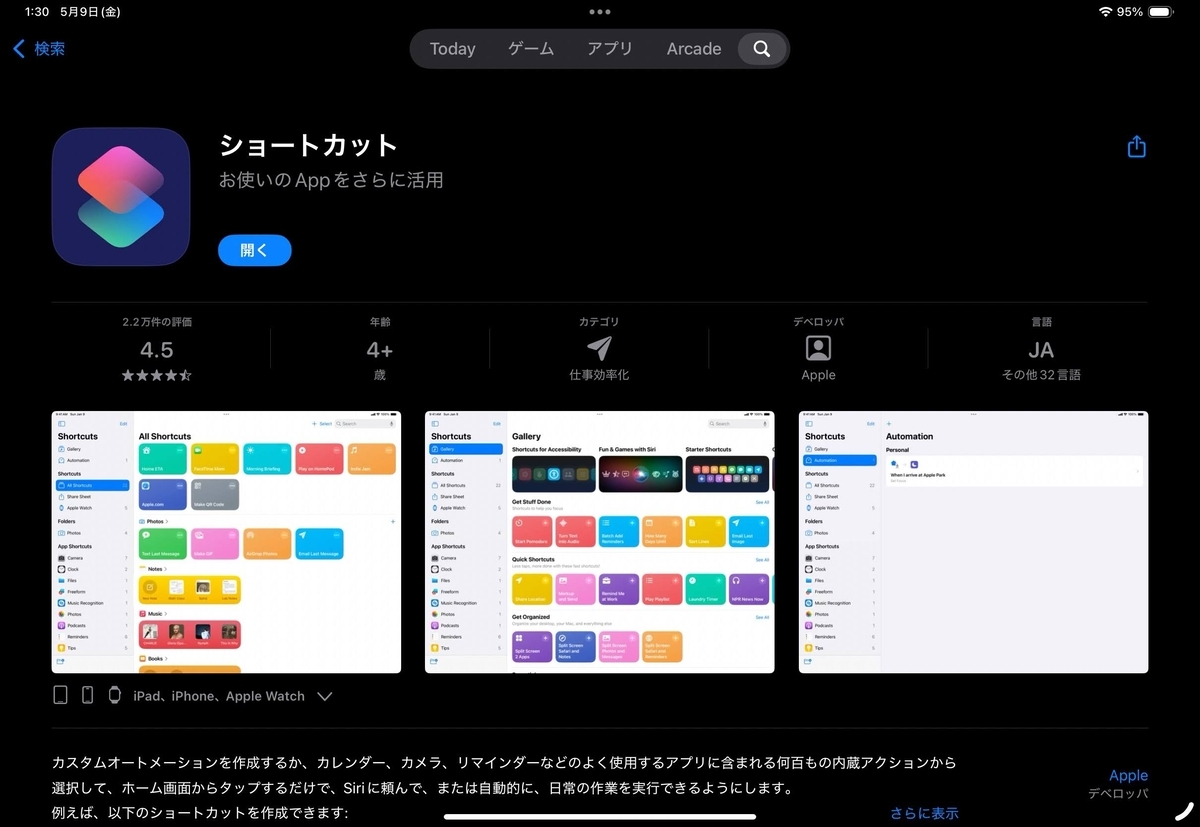
Task: Expand the supported devices chevron
Action: tap(324, 696)
